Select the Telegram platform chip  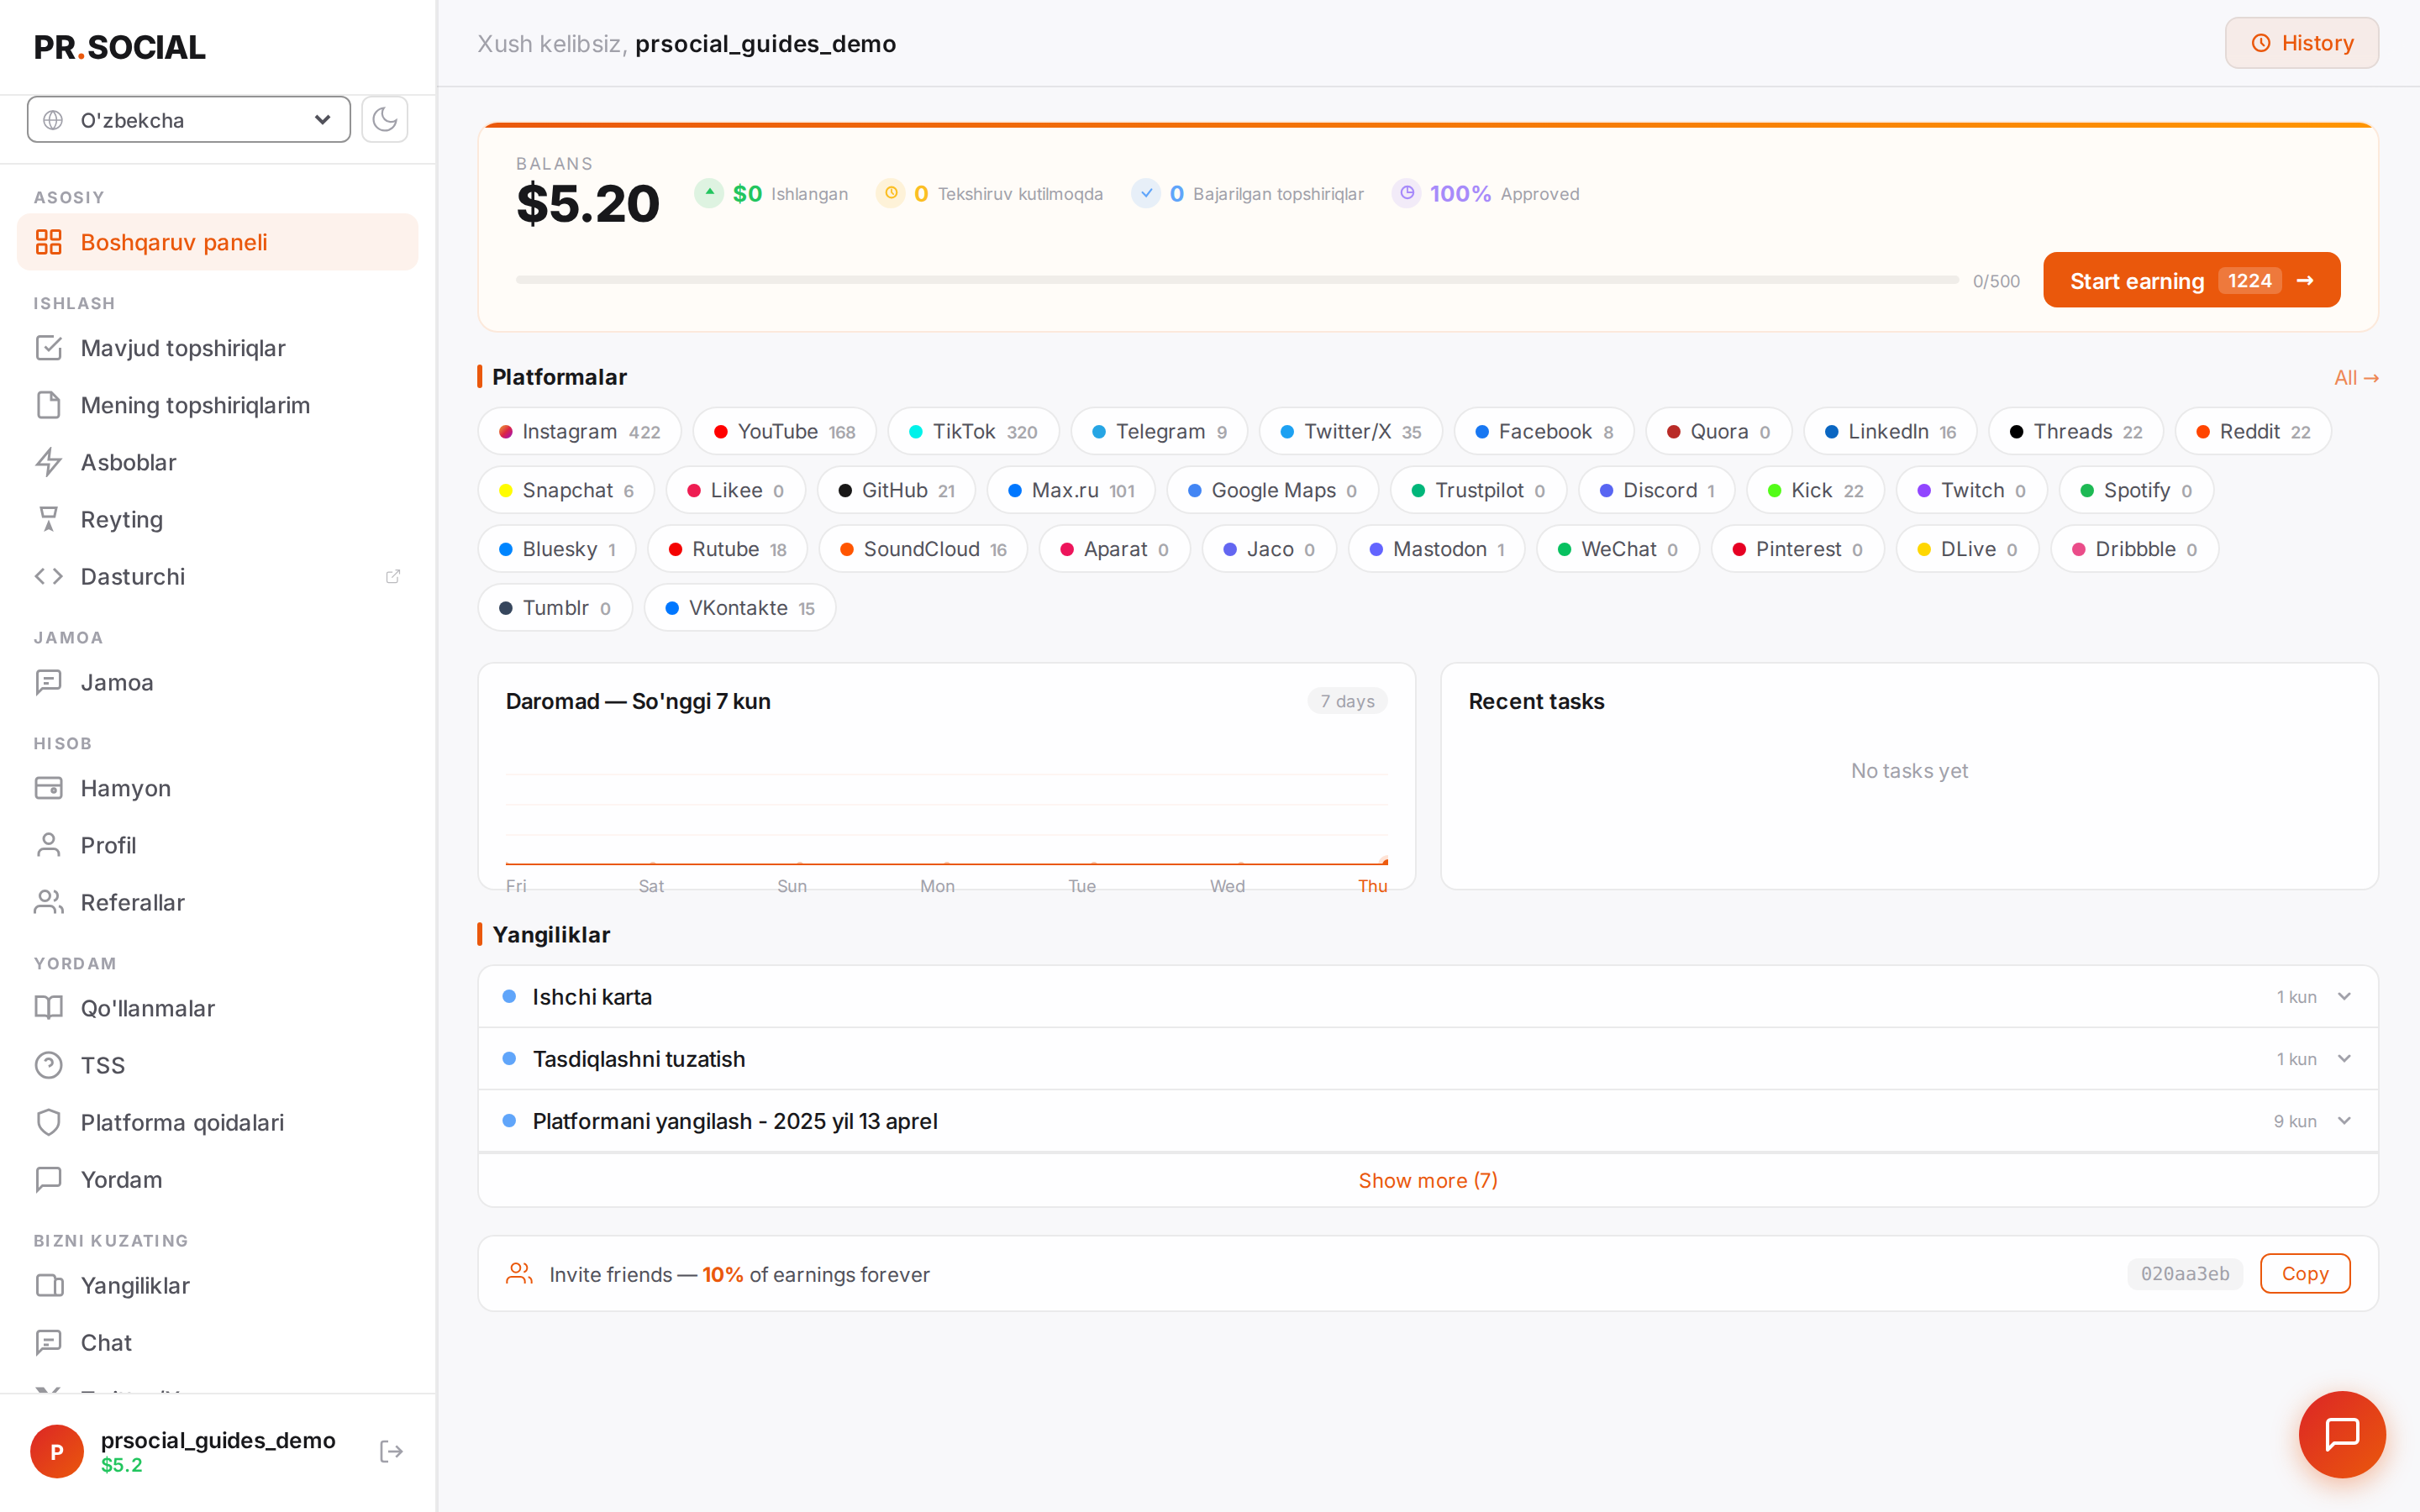tap(1159, 431)
